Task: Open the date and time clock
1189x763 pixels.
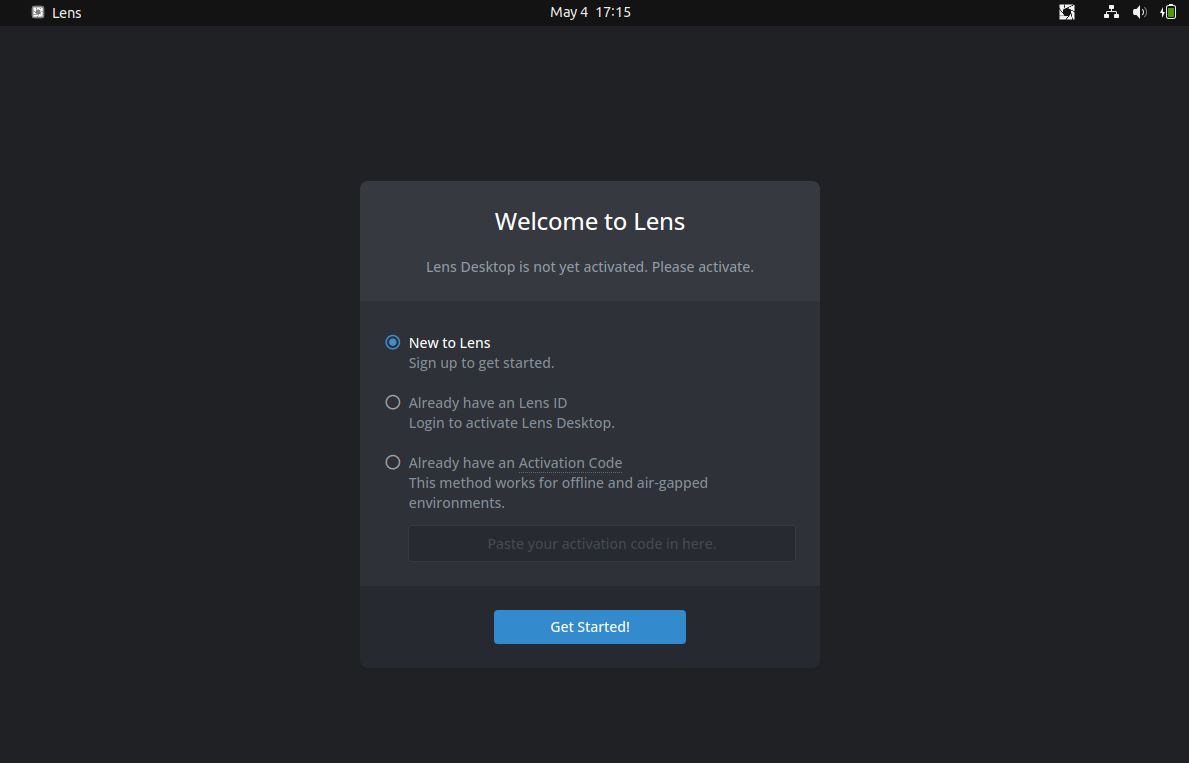Action: point(590,12)
